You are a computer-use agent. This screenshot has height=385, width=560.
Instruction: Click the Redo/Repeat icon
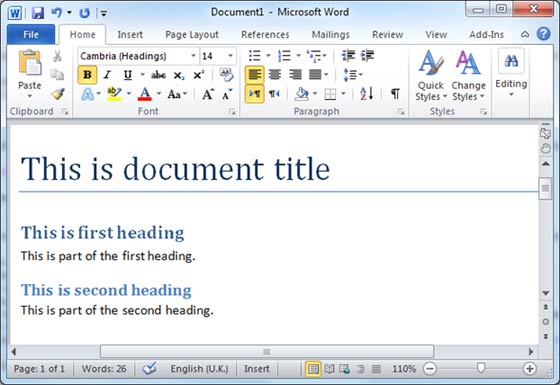(84, 13)
